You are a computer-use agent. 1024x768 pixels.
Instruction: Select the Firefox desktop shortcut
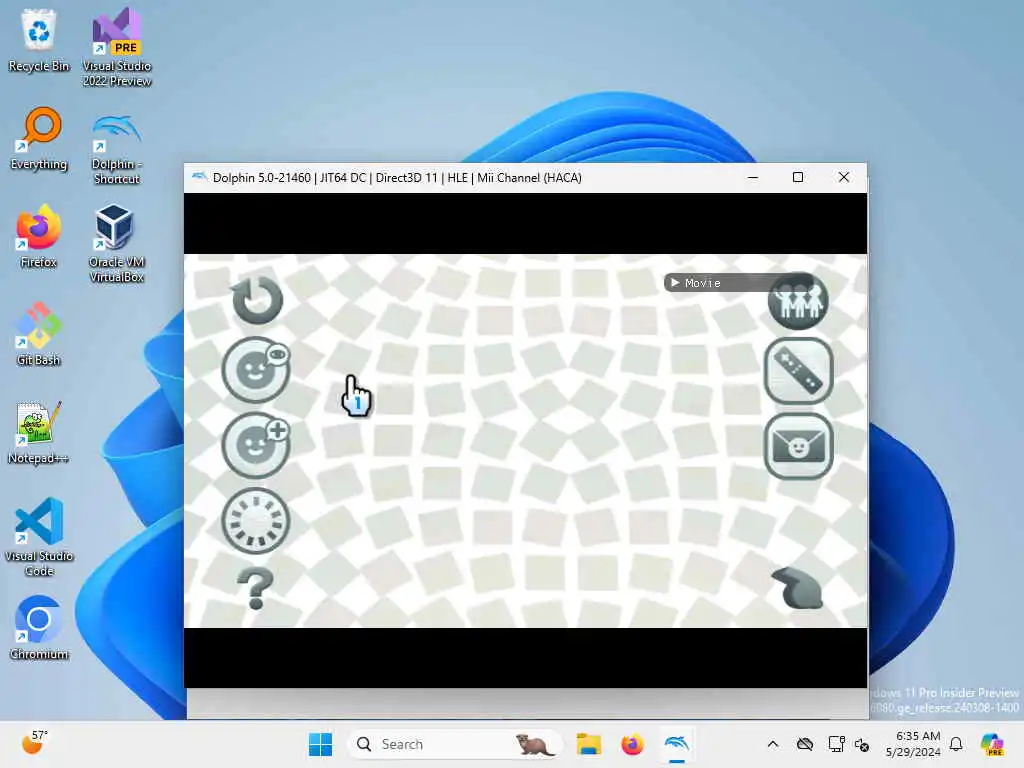click(39, 236)
